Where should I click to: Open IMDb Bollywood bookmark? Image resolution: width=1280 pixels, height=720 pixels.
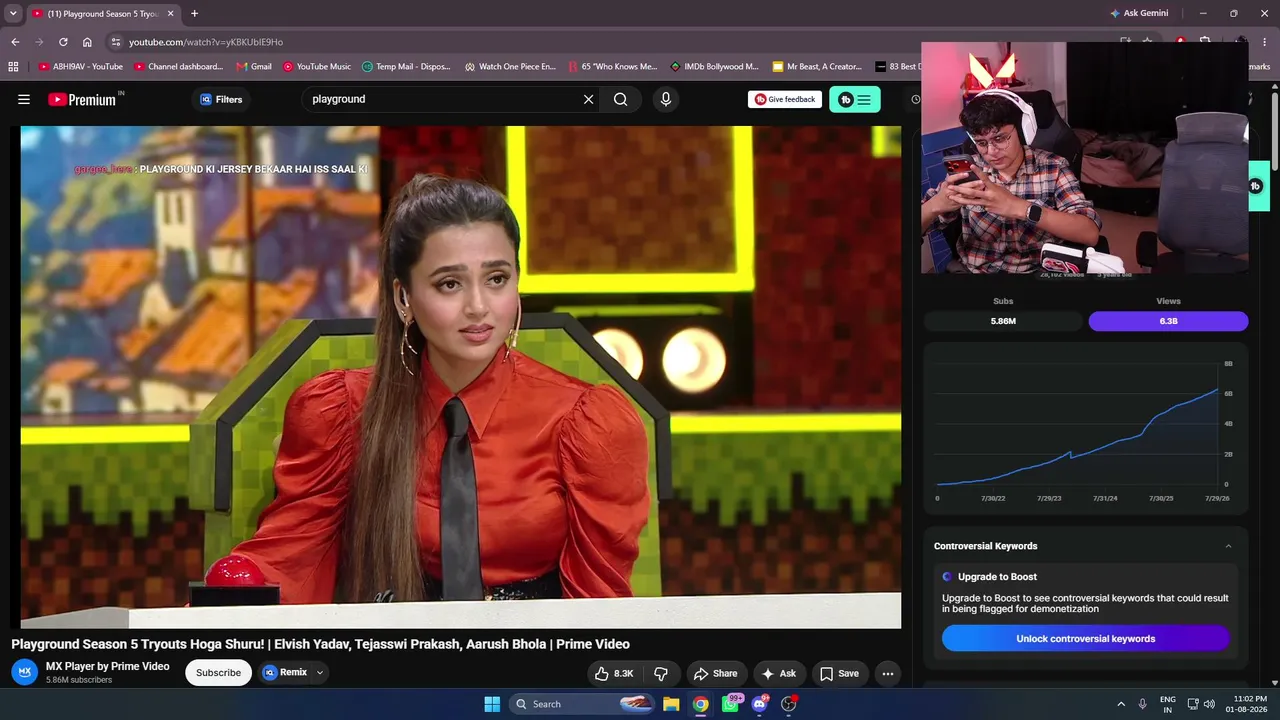[x=715, y=66]
